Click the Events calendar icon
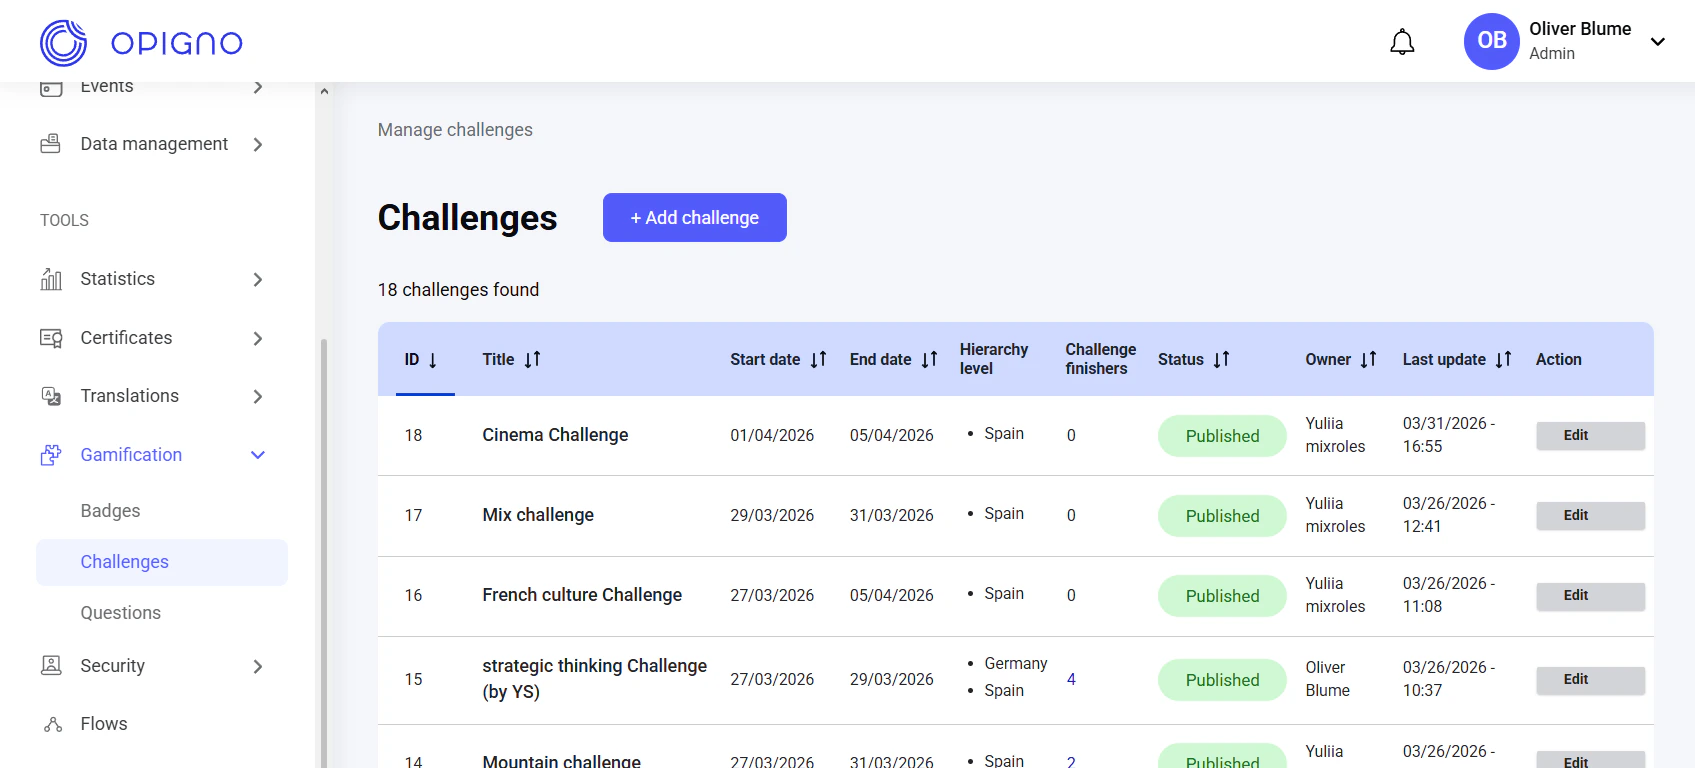 [51, 88]
